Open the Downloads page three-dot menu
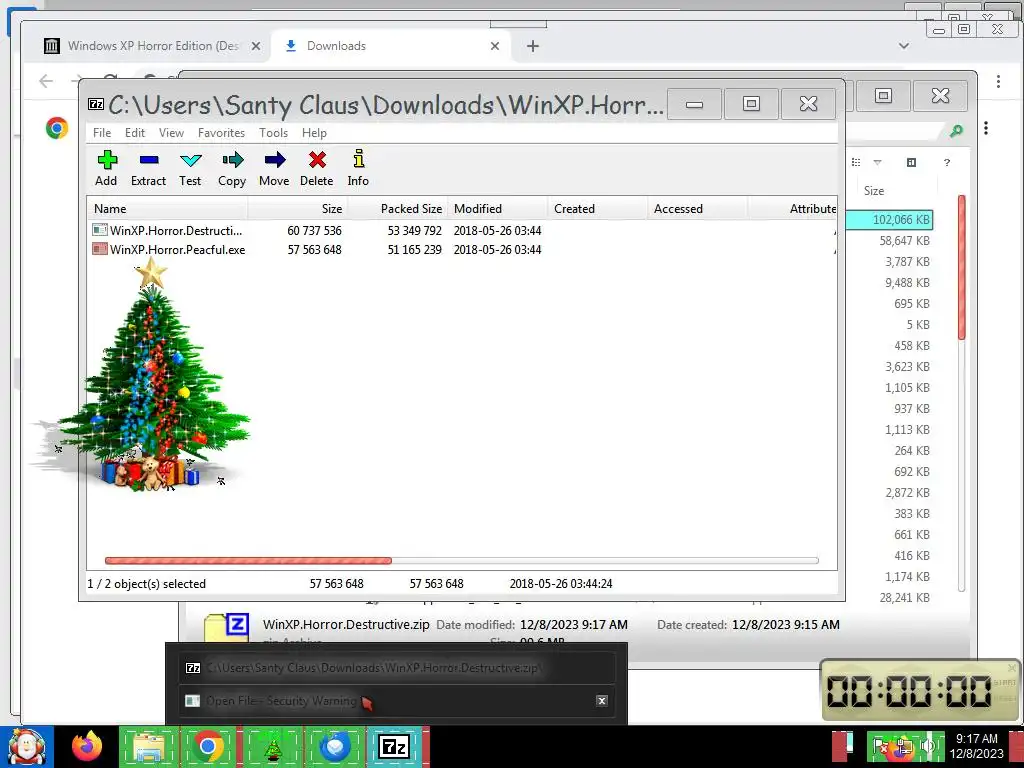Viewport: 1024px width, 768px height. click(986, 129)
